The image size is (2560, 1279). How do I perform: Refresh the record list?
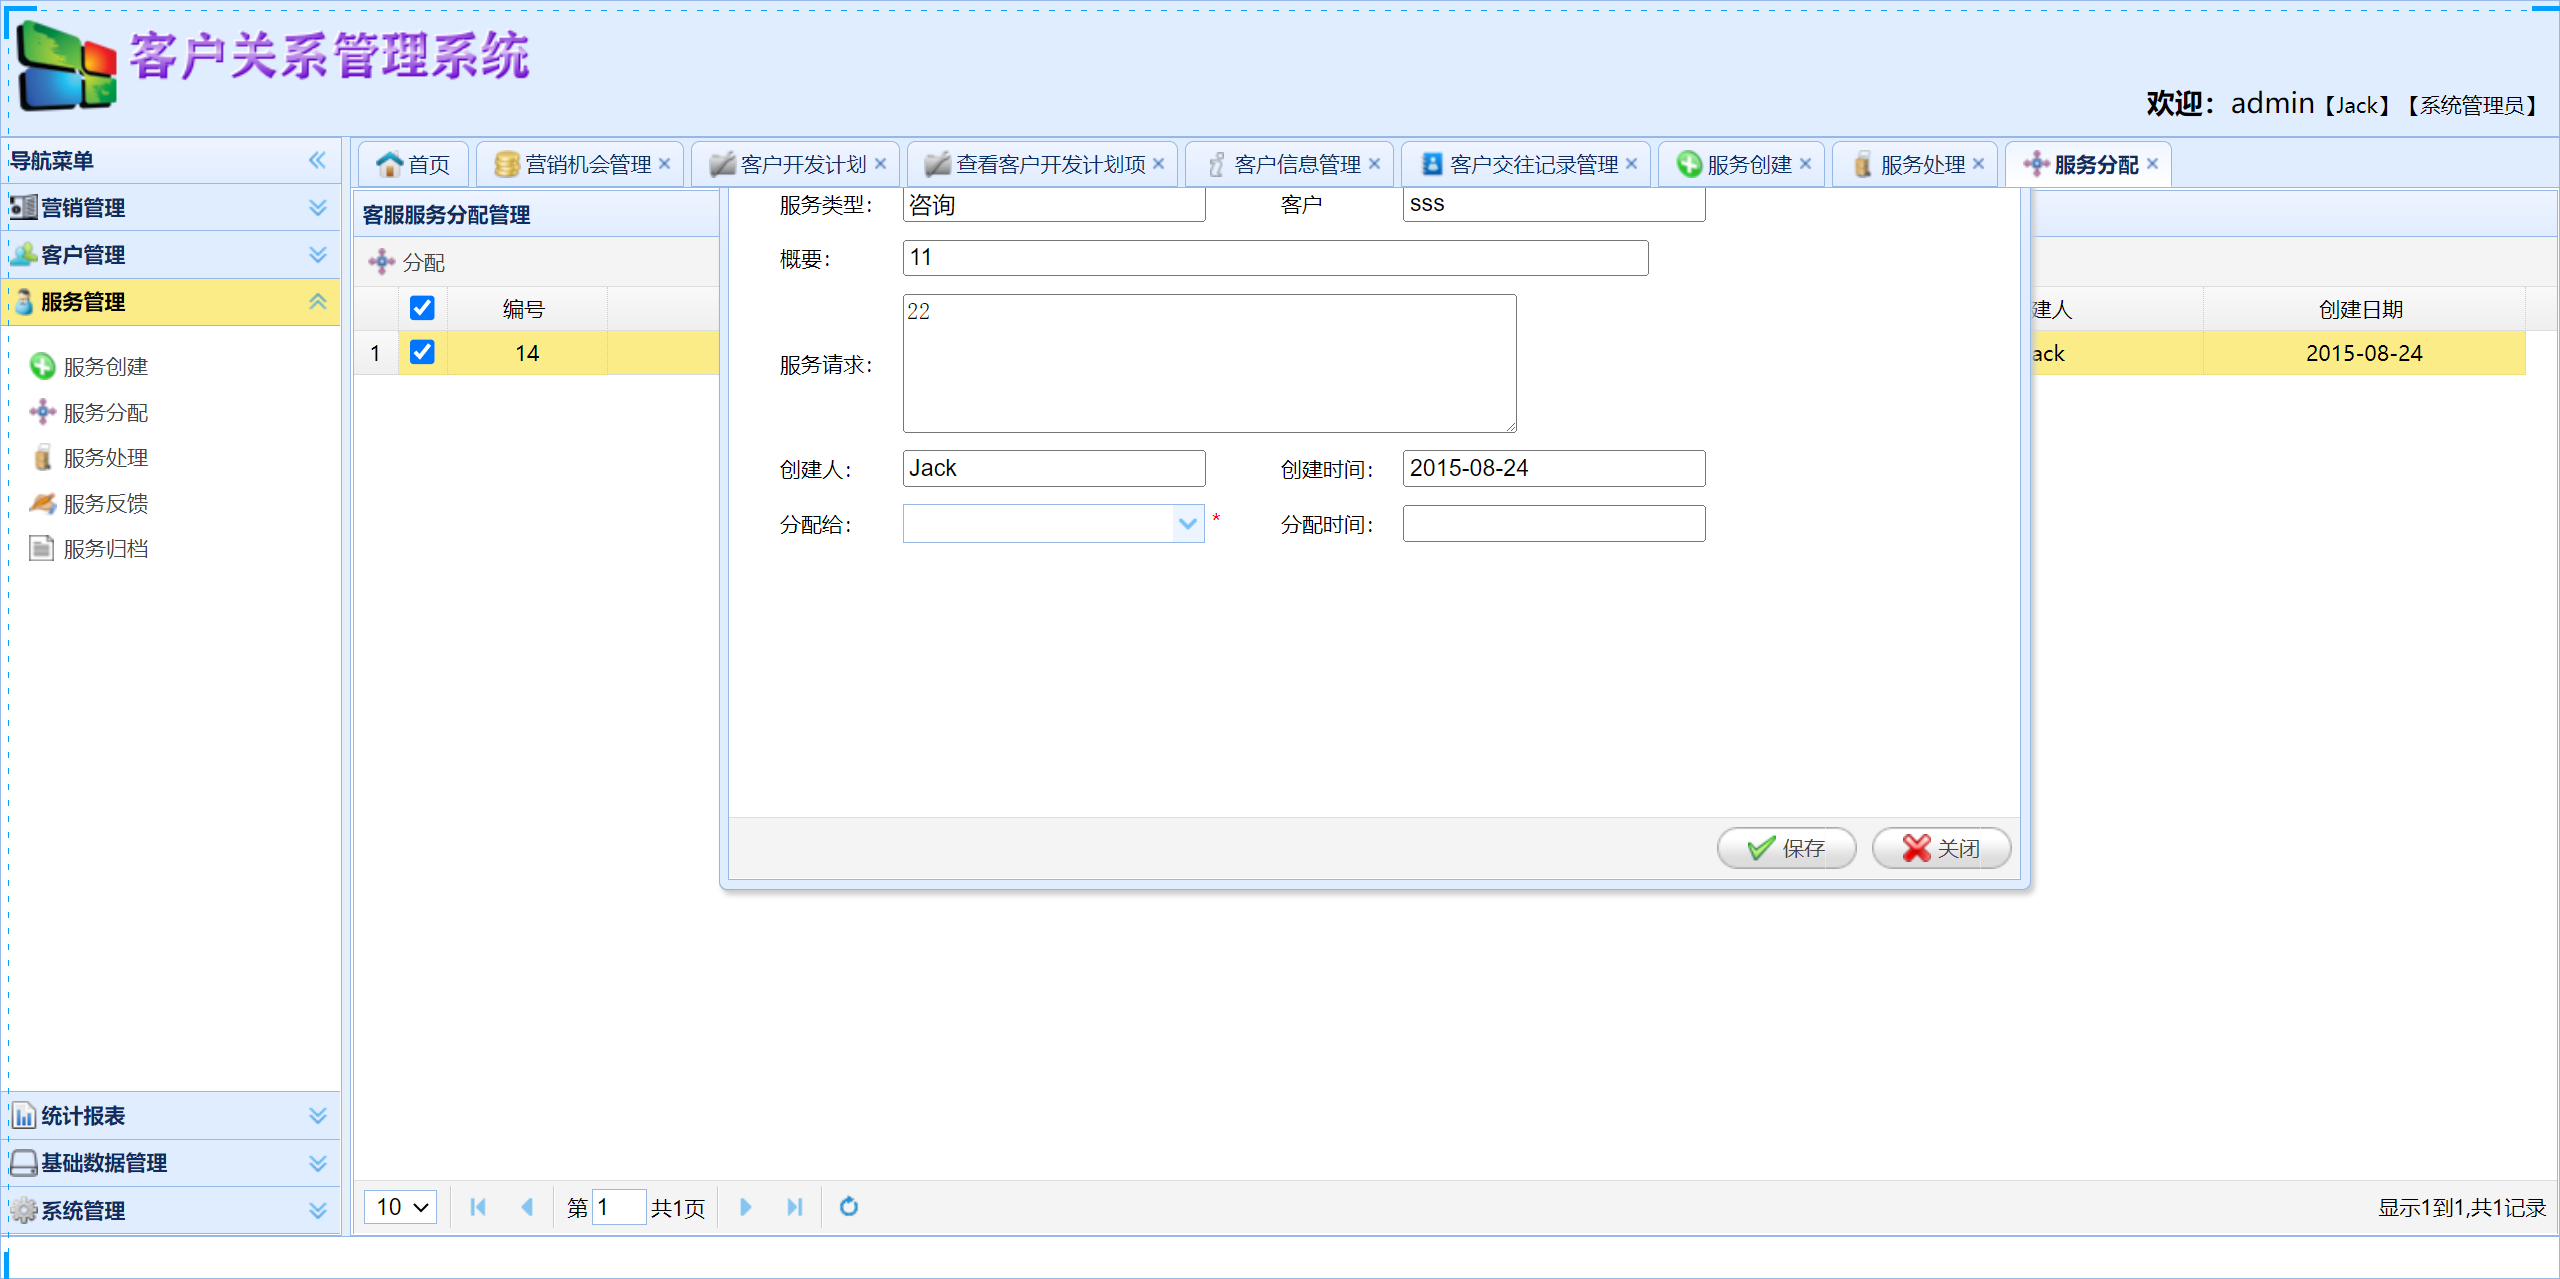pyautogui.click(x=848, y=1207)
